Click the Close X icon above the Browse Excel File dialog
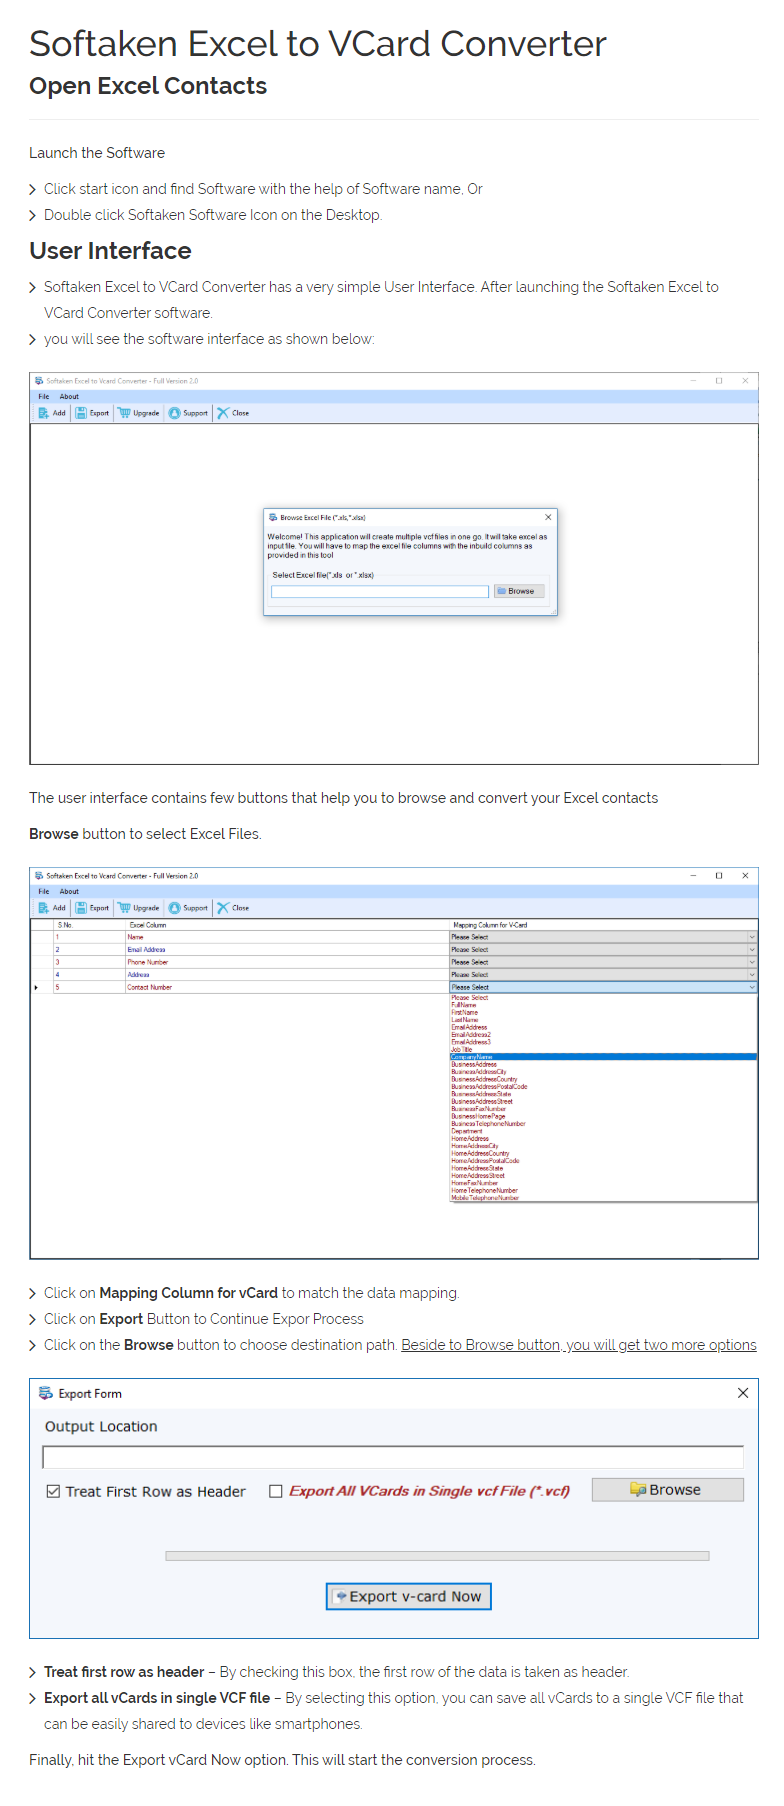784x1806 pixels. [x=223, y=413]
